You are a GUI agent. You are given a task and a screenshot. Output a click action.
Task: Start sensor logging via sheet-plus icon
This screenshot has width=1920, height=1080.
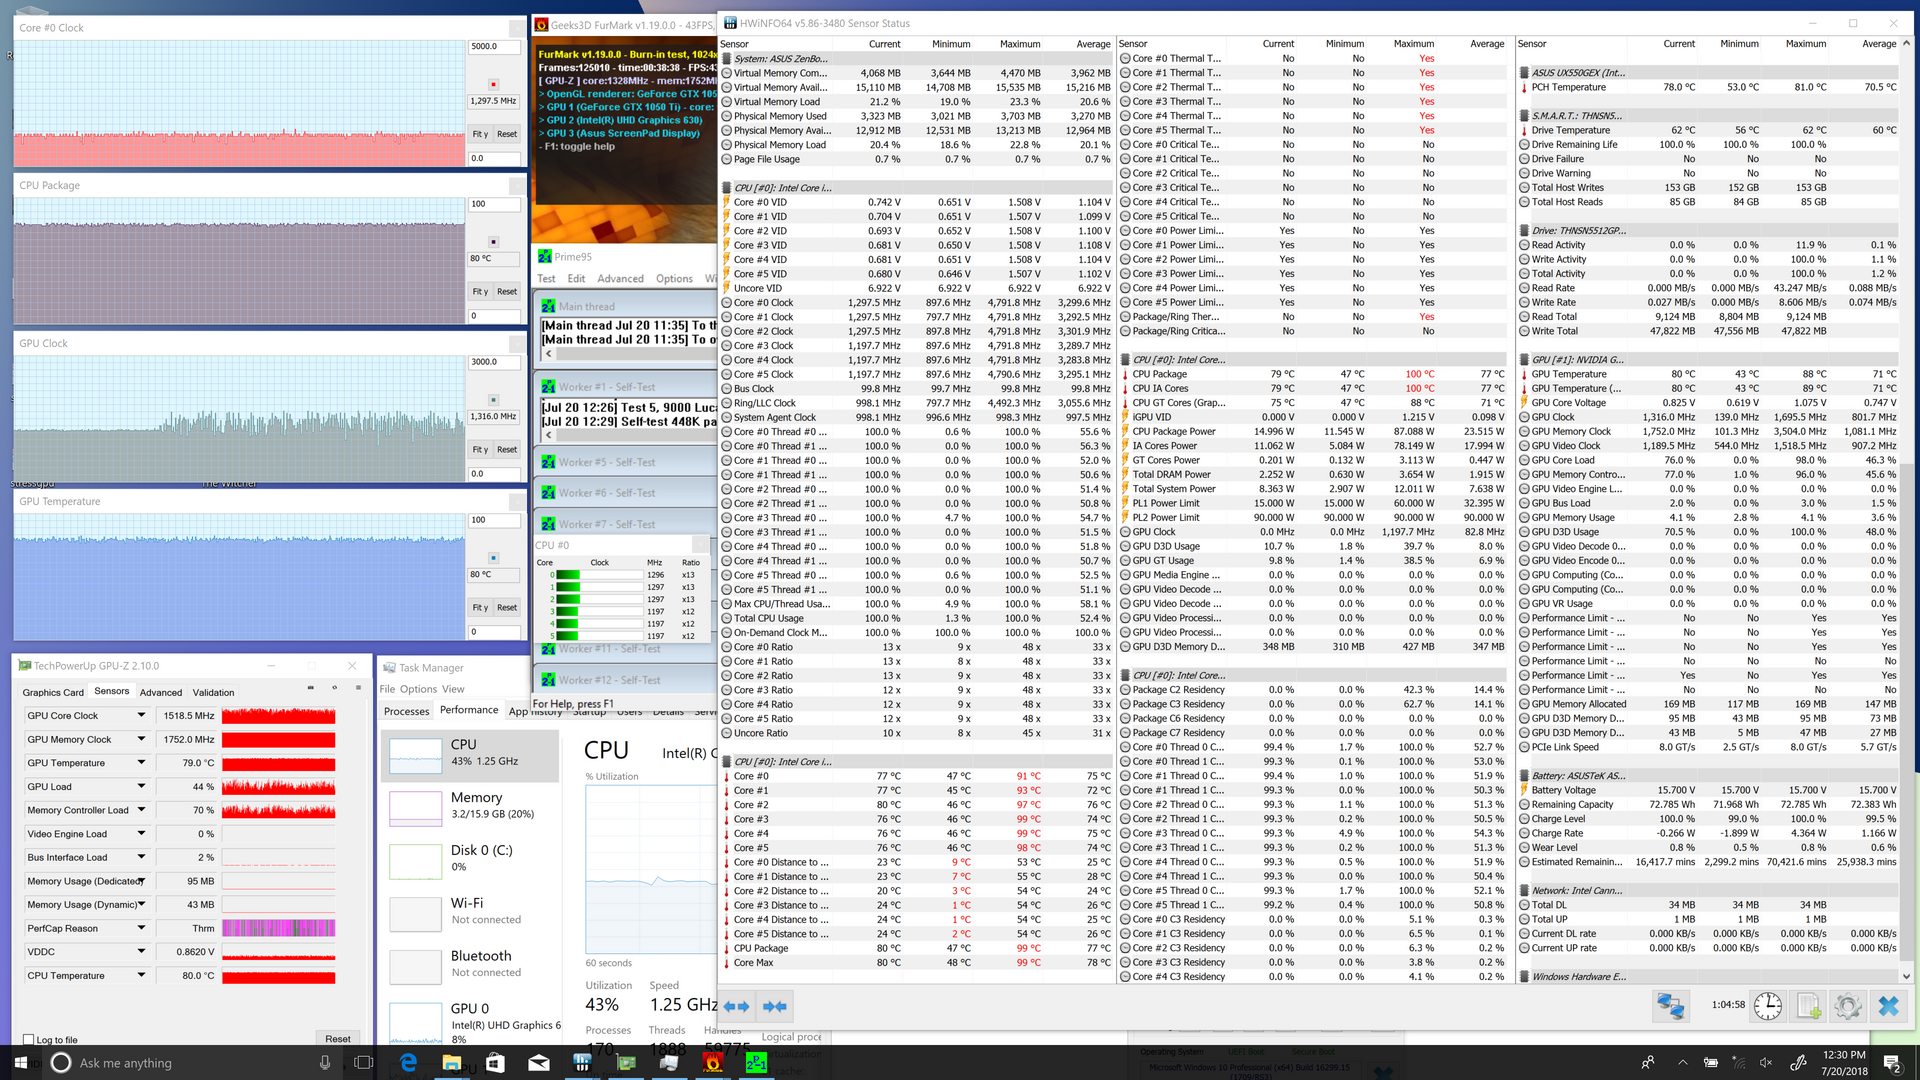pyautogui.click(x=1808, y=1006)
